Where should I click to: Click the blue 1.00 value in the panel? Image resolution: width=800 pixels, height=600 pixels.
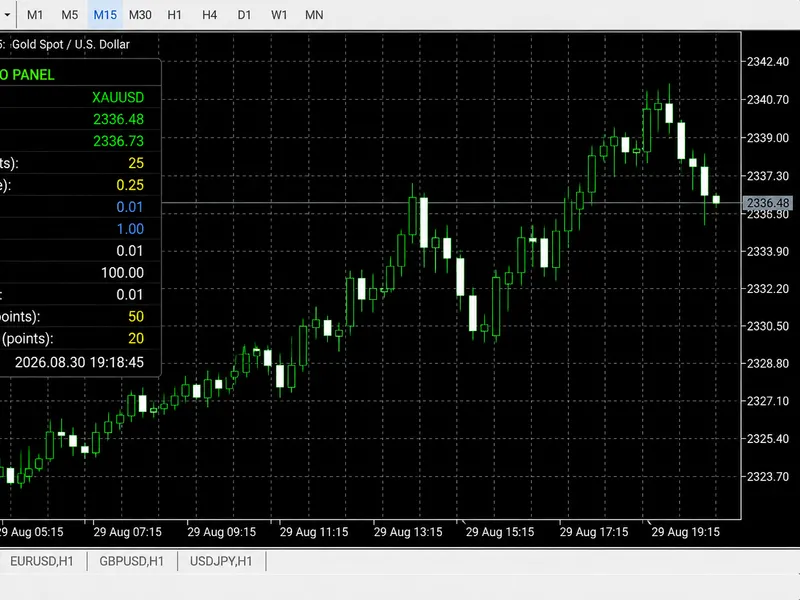[x=130, y=229]
